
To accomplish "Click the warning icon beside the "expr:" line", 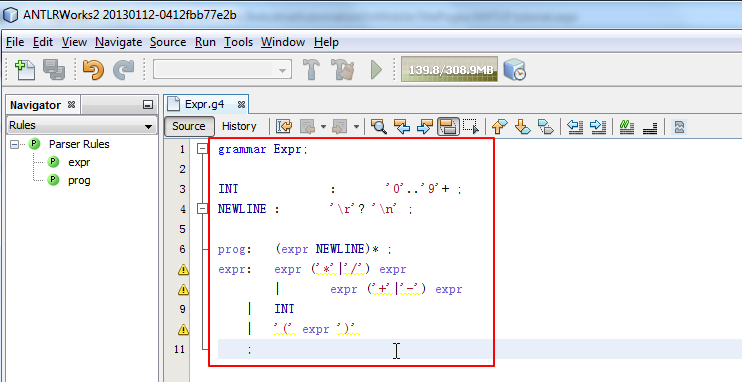I will tap(183, 270).
